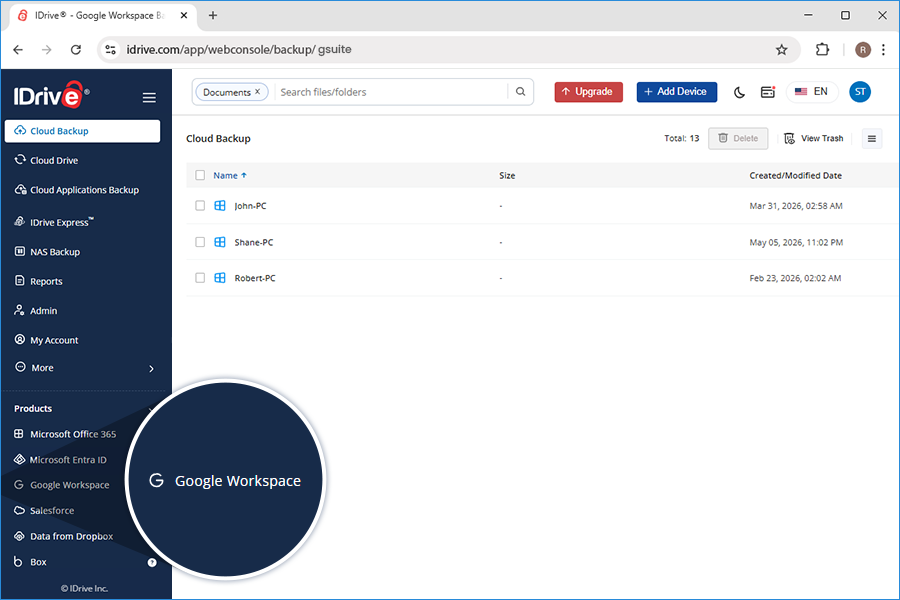This screenshot has width=900, height=600.
Task: Open EN language selector
Action: (812, 92)
